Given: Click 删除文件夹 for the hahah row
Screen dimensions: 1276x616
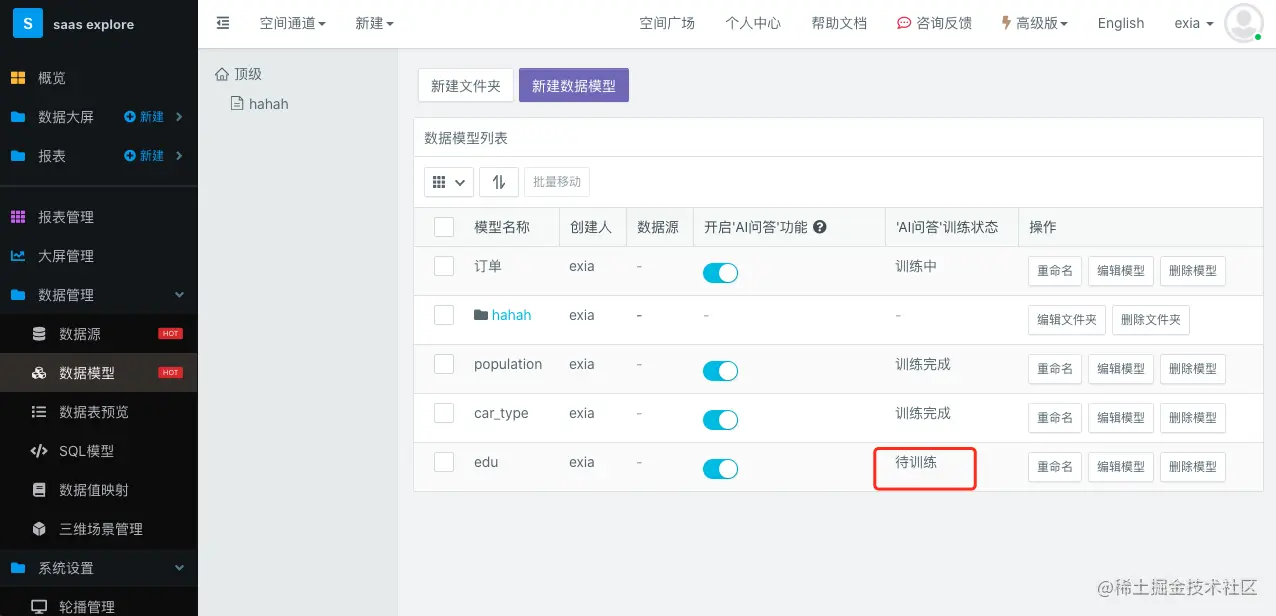Looking at the screenshot, I should [1151, 320].
